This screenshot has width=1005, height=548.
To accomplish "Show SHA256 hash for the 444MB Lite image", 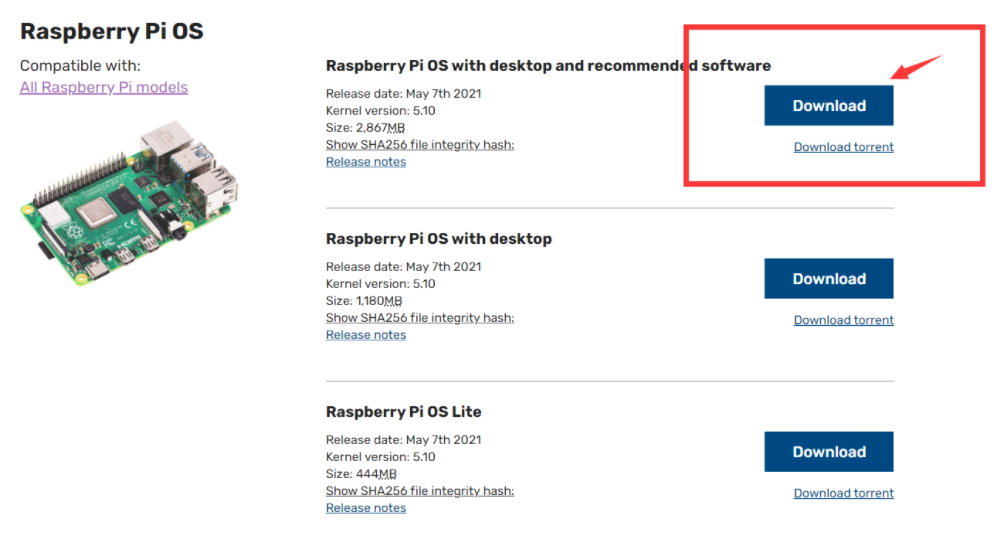I will pos(420,491).
